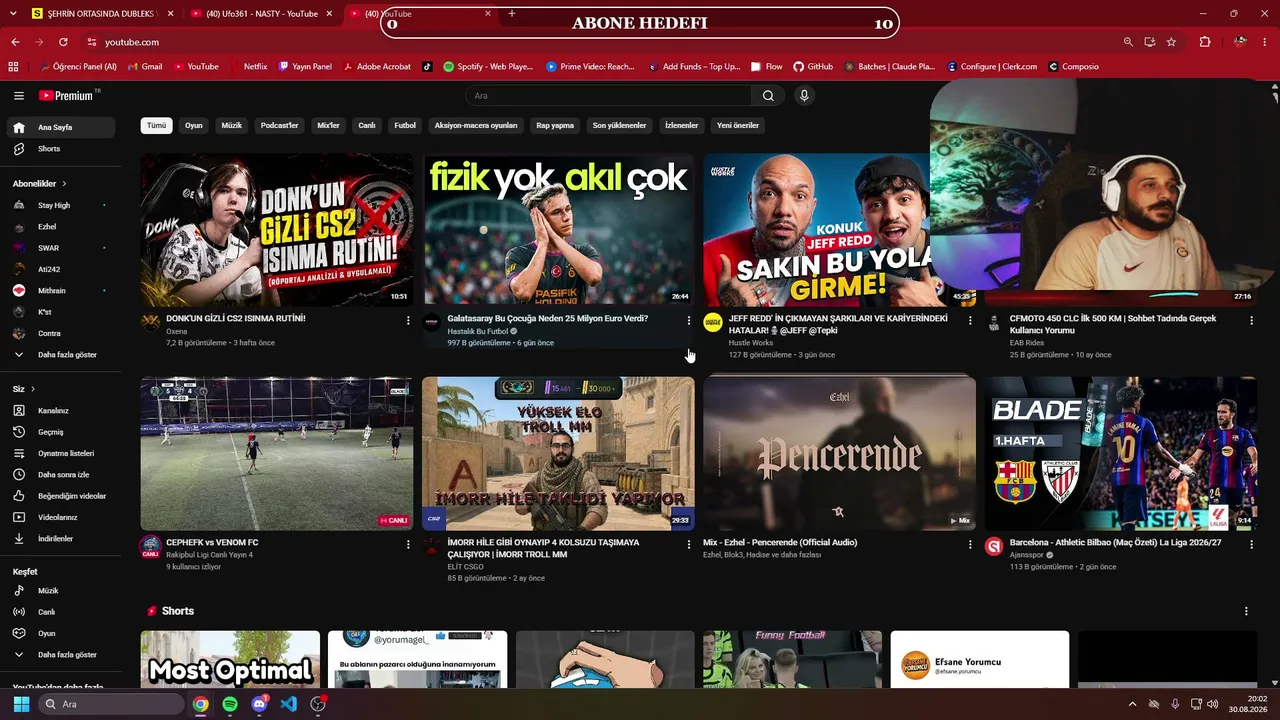Screen dimensions: 1280x720
Task: Bookmark this page with the star
Action: (x=1171, y=42)
